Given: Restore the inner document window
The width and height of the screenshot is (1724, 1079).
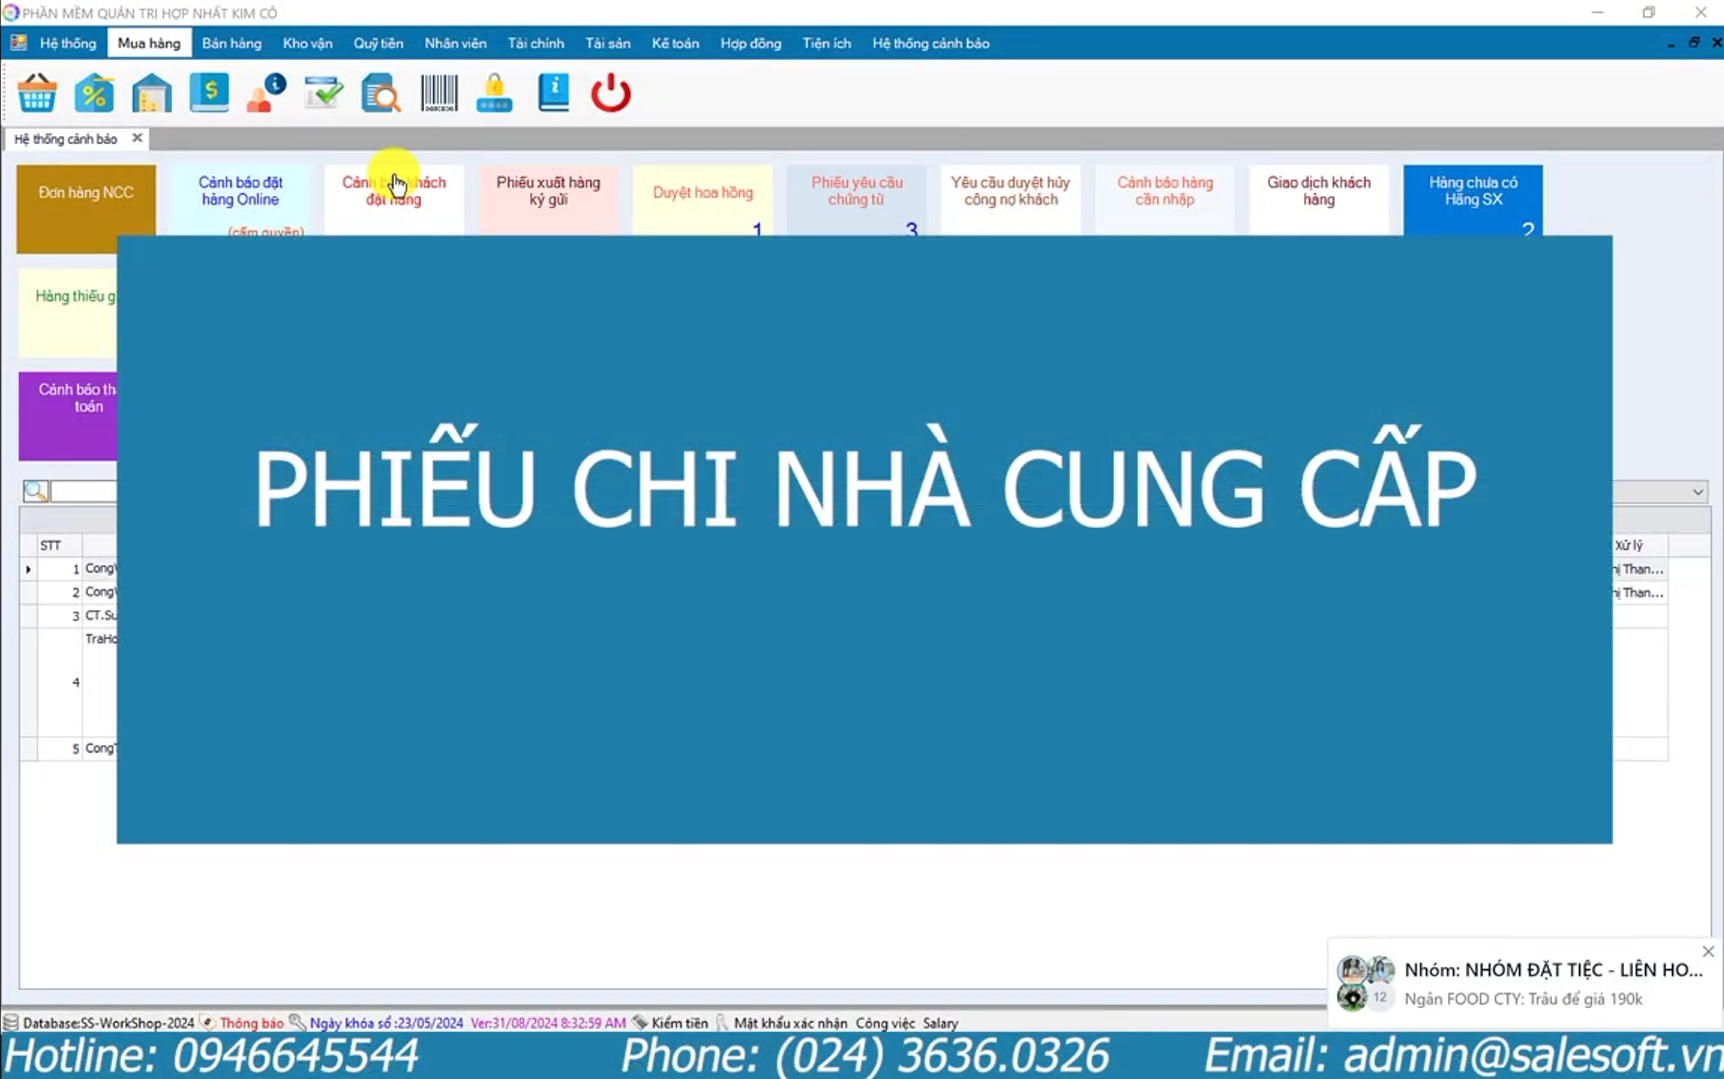Looking at the screenshot, I should coord(1694,43).
